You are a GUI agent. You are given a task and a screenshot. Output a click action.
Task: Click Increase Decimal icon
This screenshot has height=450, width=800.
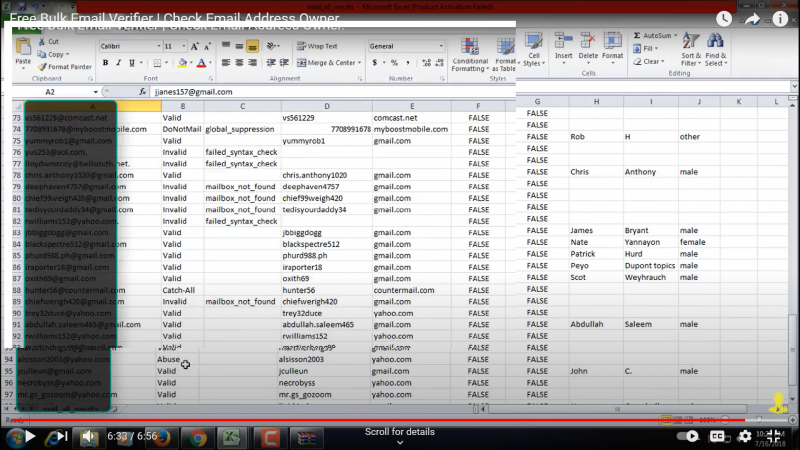427,63
